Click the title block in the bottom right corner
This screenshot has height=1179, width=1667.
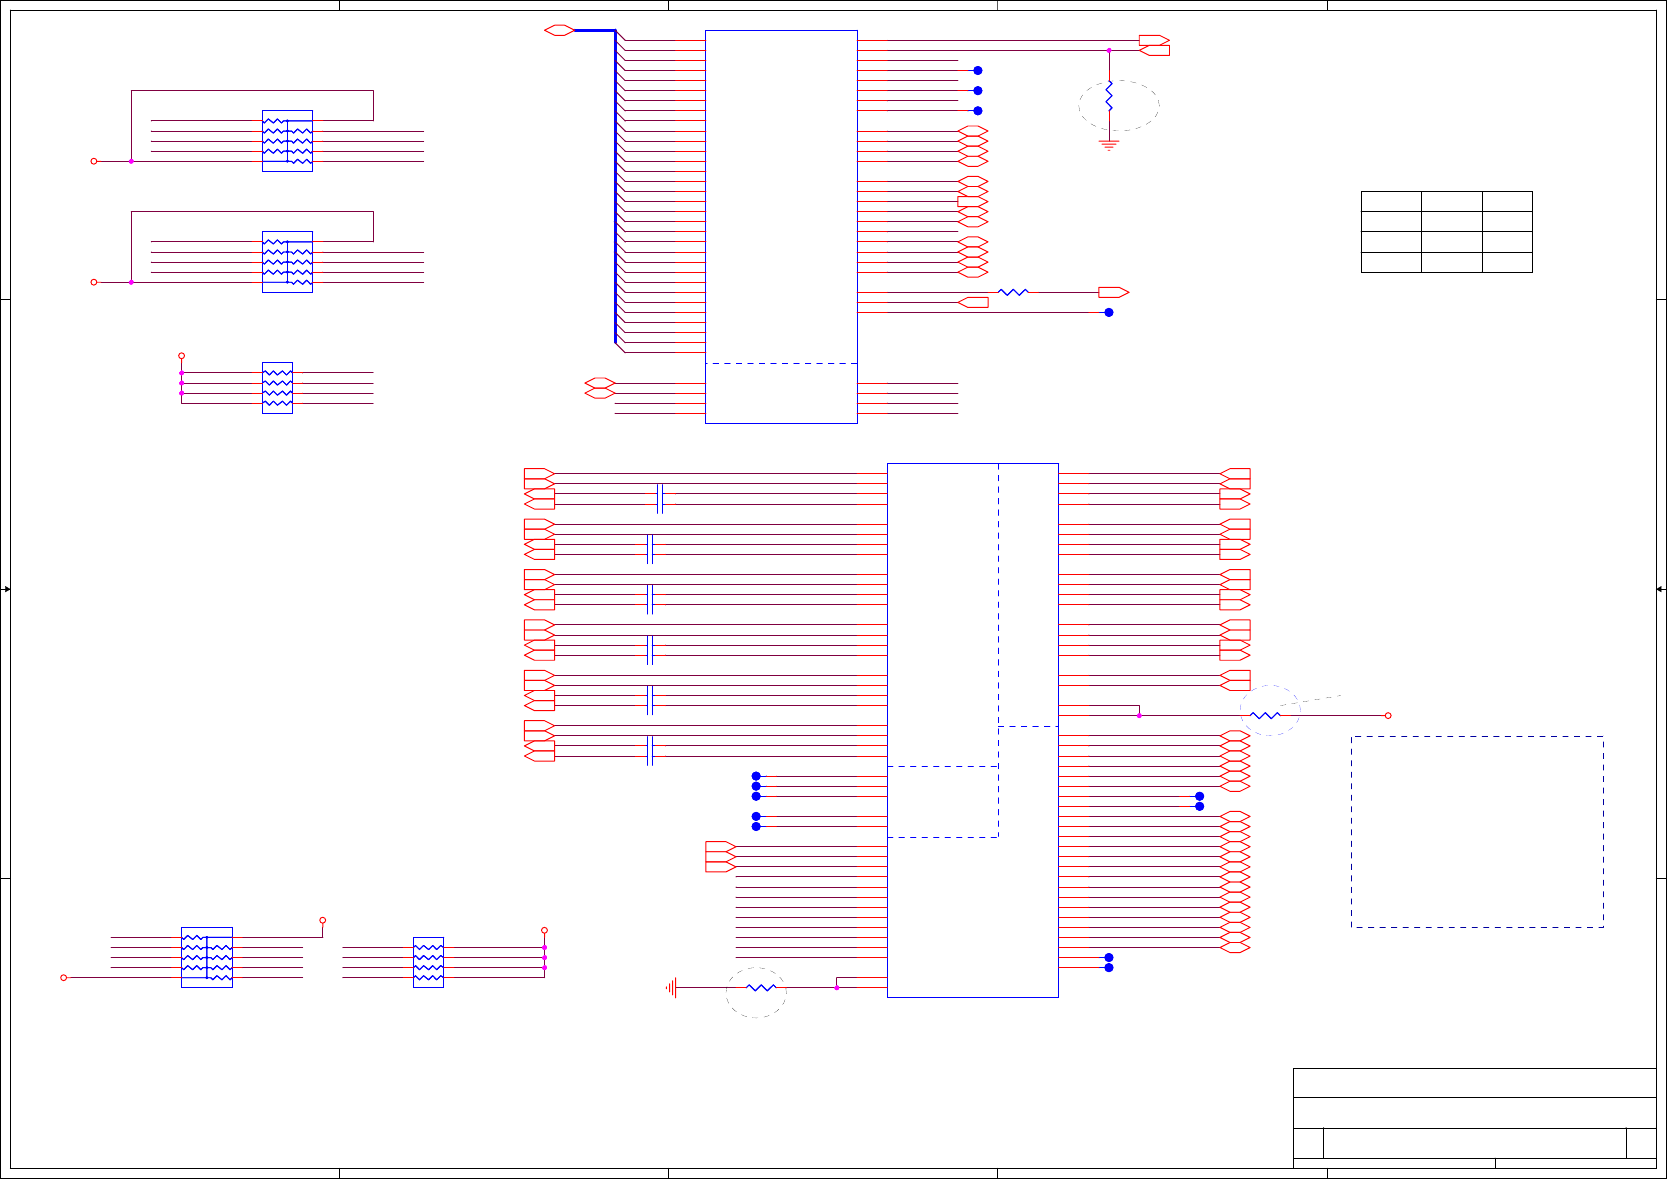1474,1118
